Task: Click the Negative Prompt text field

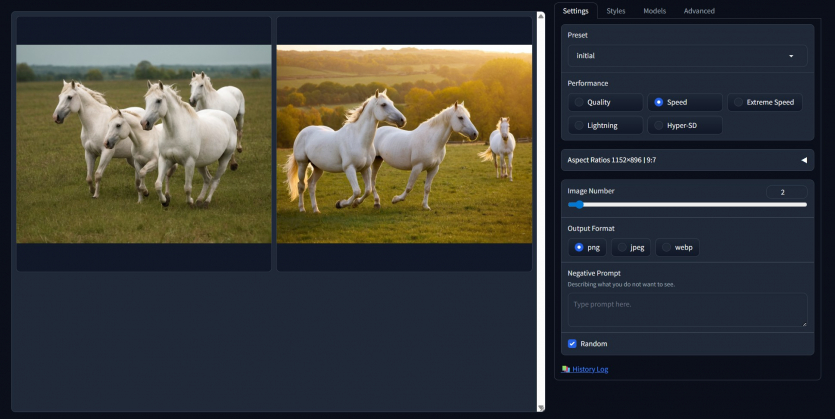Action: 687,309
